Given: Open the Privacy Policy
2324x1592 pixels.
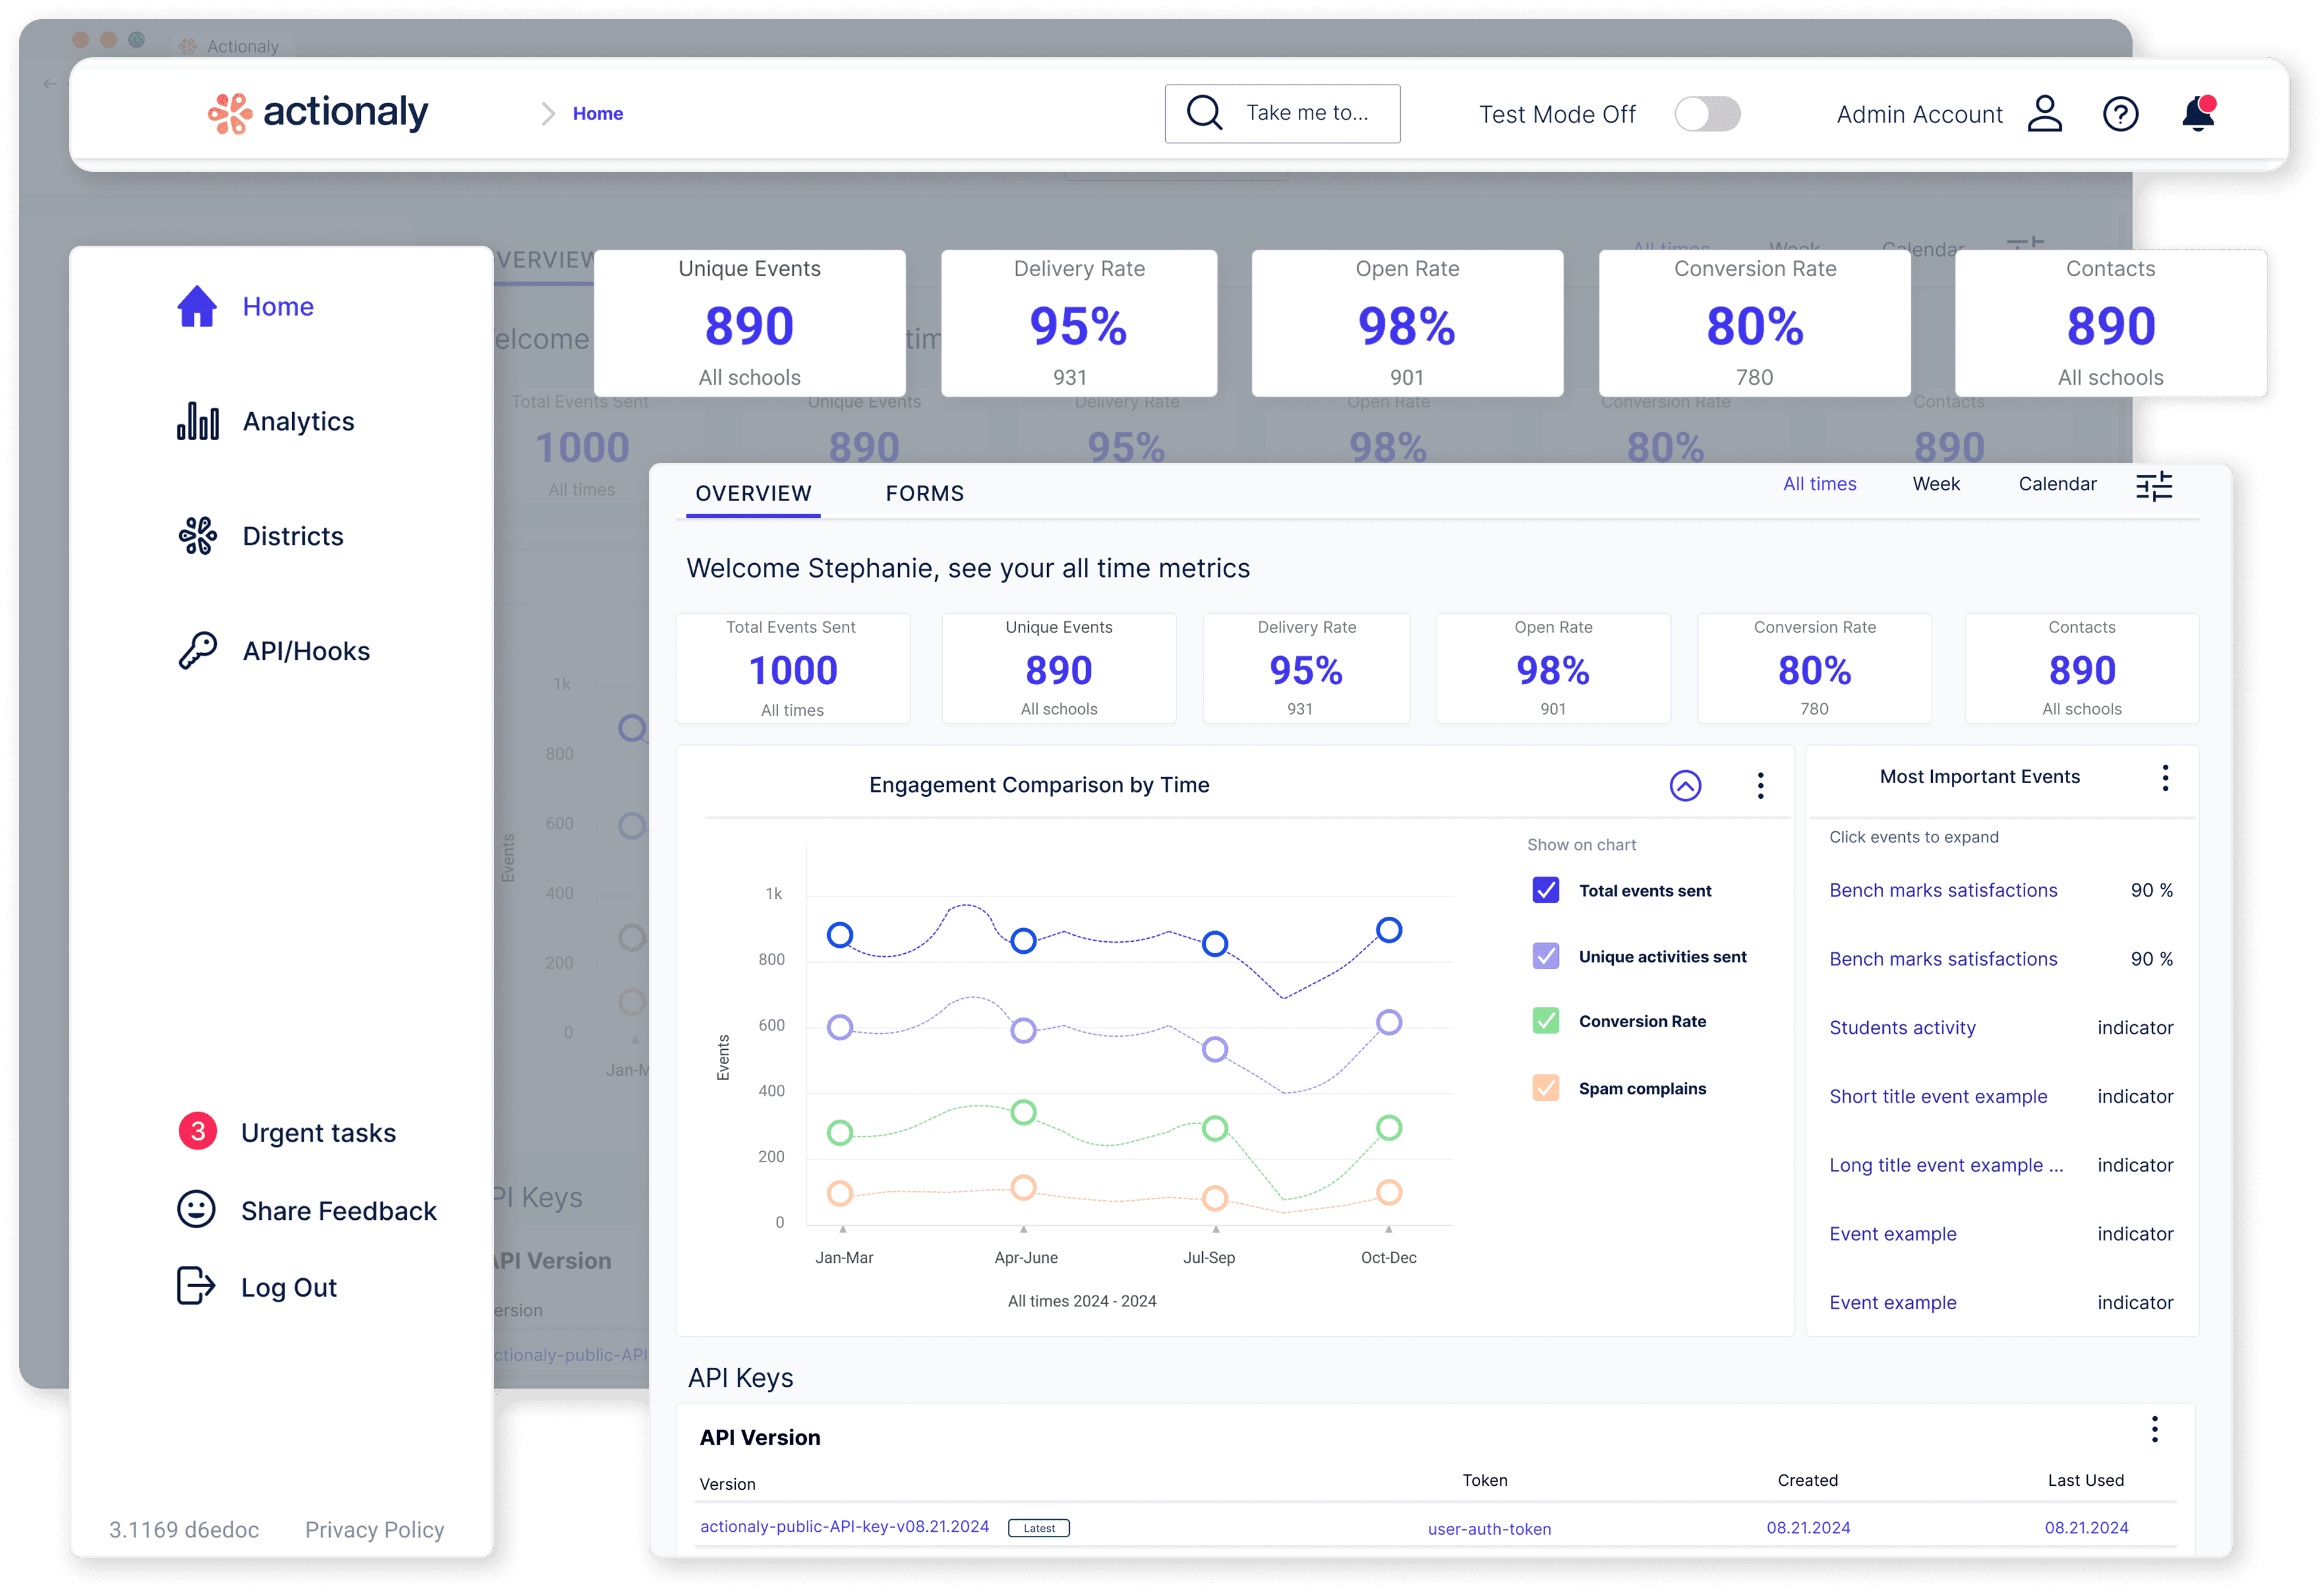Looking at the screenshot, I should tap(374, 1529).
